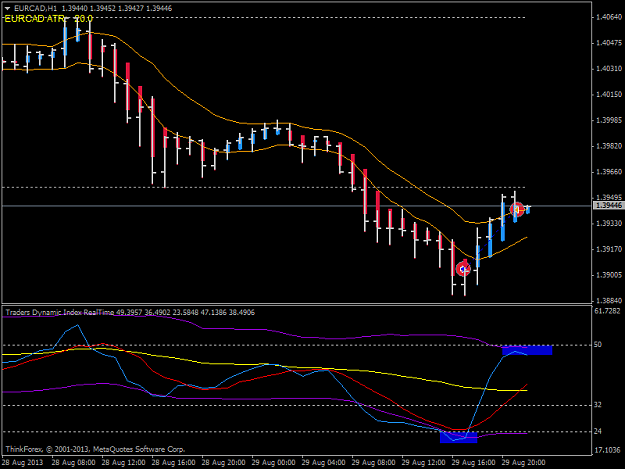625x469 pixels.
Task: Click the 29 Aug 04:00 time label
Action: point(323,463)
